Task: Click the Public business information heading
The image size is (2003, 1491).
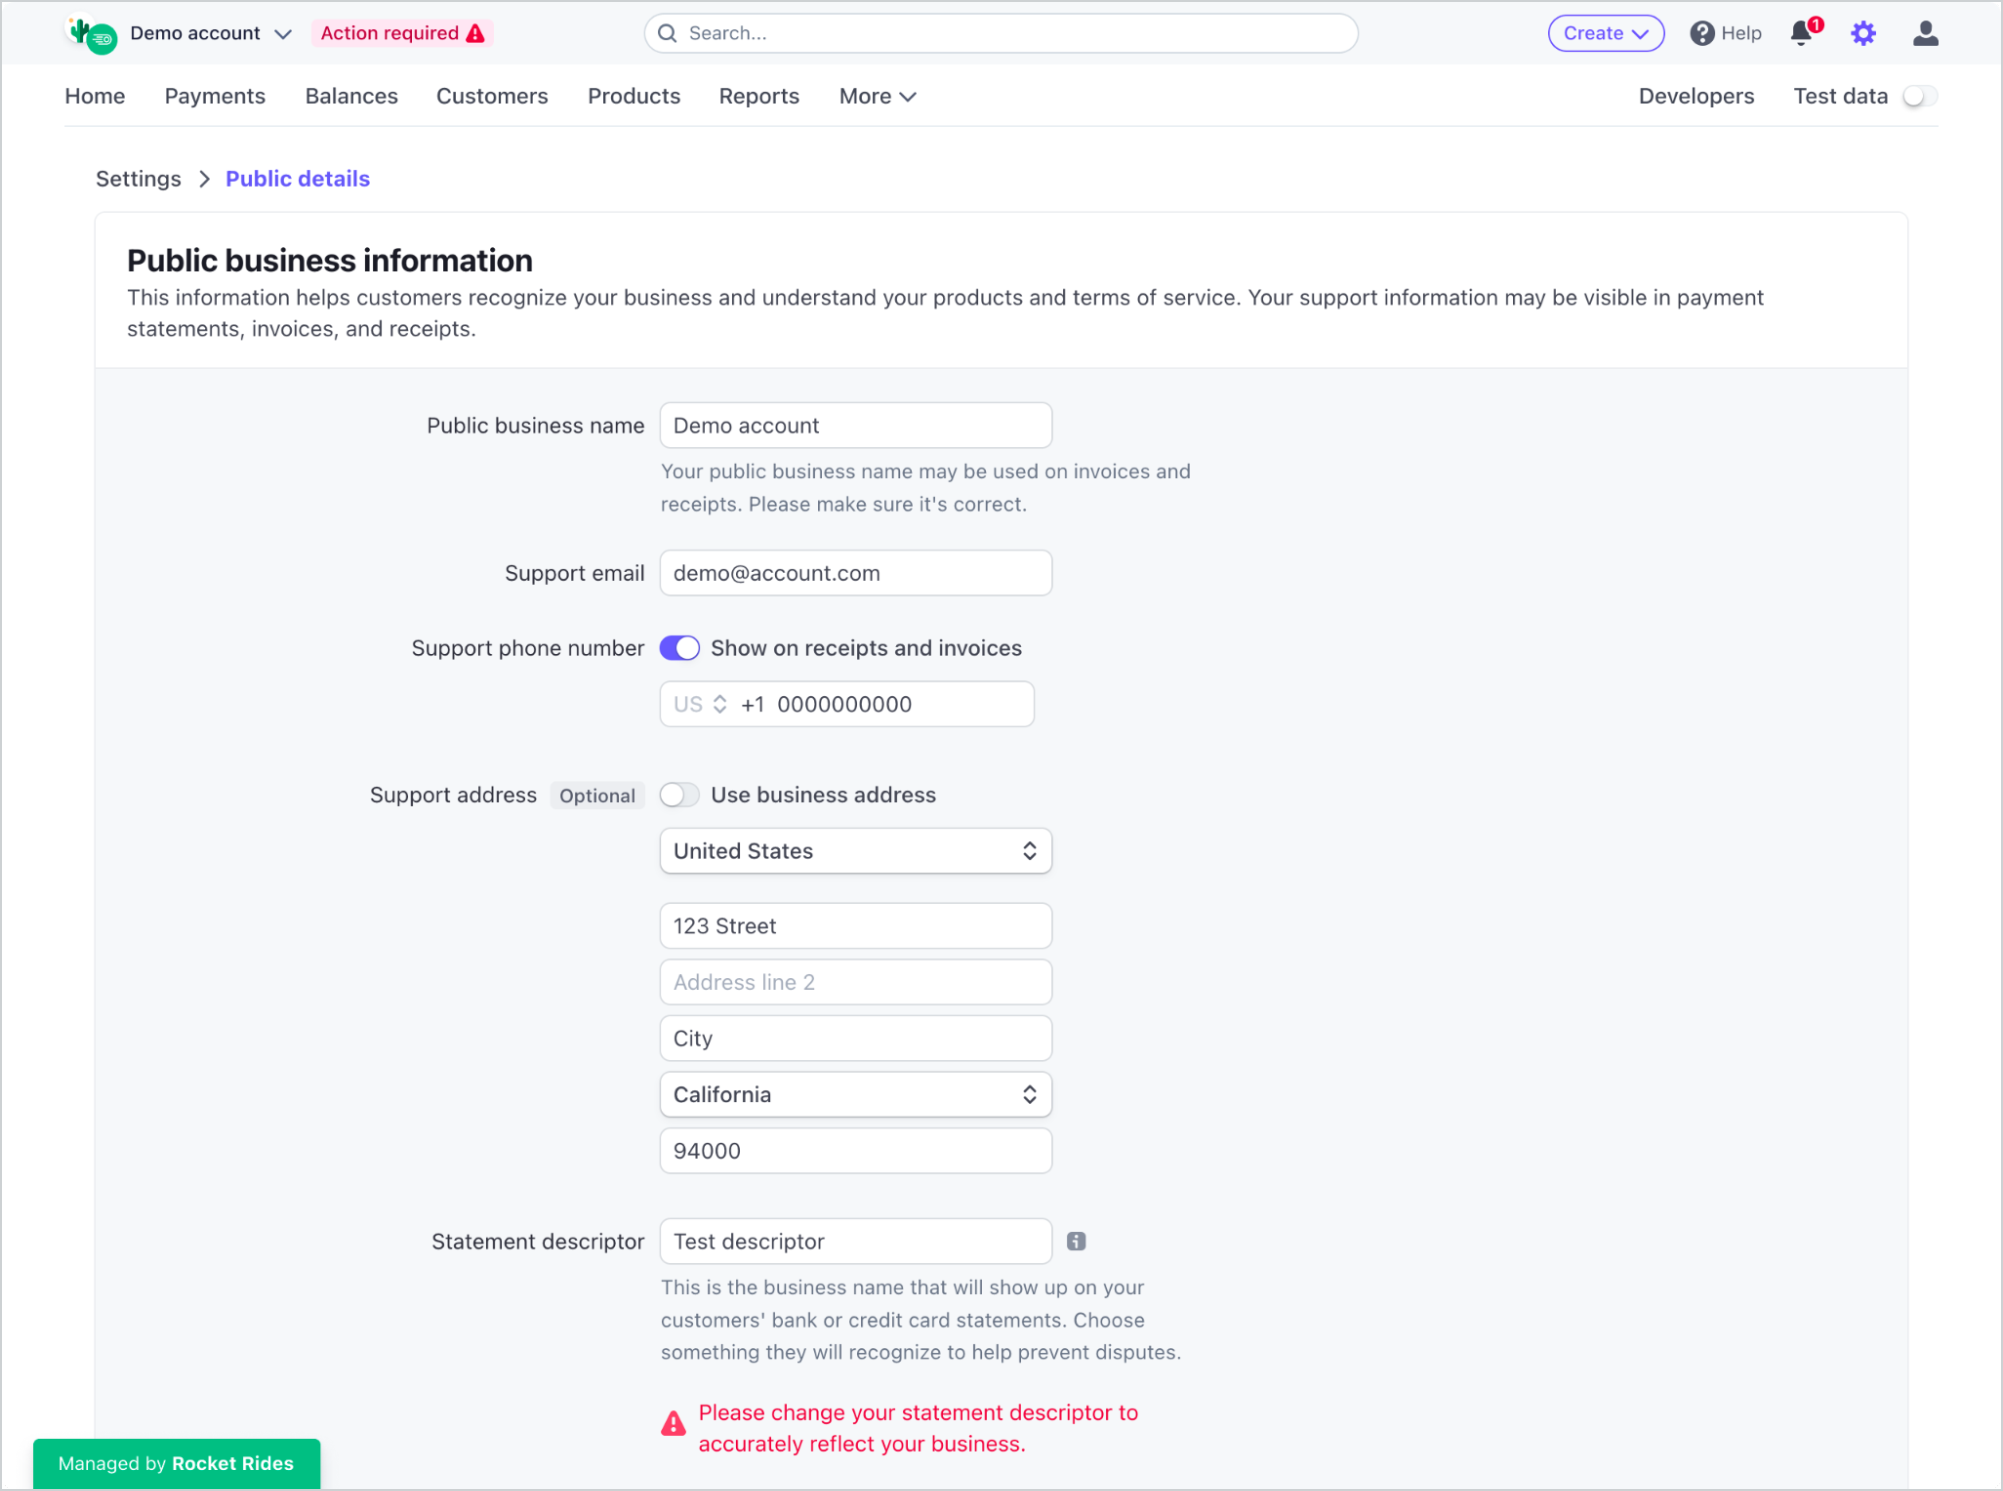Action: point(329,260)
